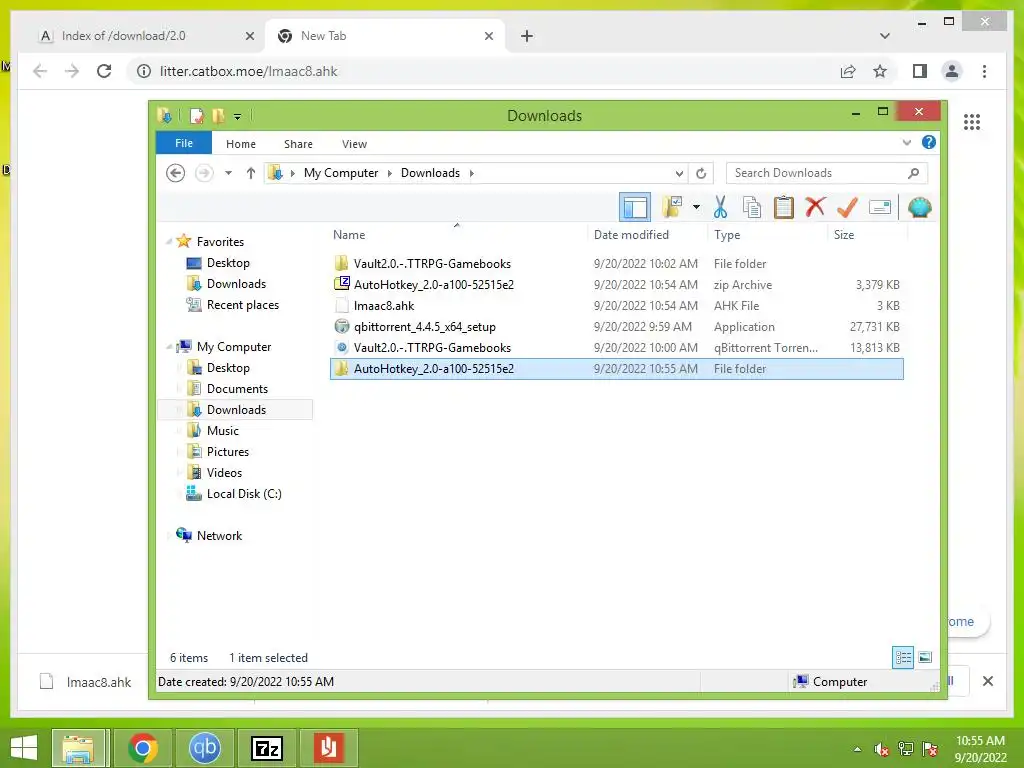Open the File menu tab
Image resolution: width=1024 pixels, height=768 pixels.
[x=184, y=143]
